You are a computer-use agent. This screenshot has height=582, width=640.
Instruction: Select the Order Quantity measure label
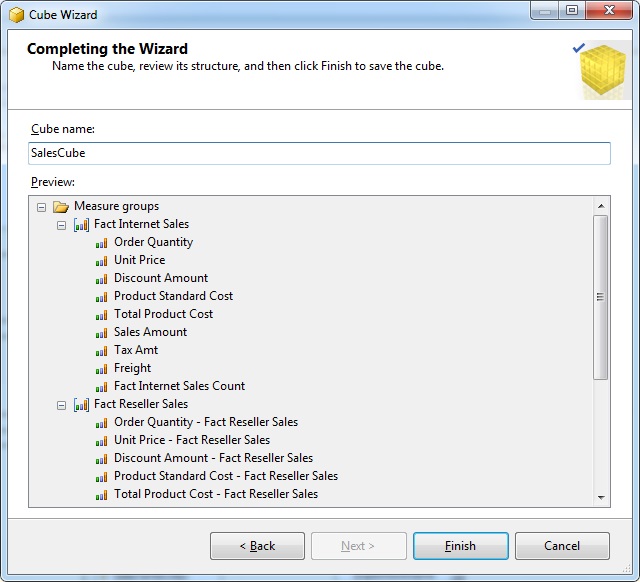[153, 242]
